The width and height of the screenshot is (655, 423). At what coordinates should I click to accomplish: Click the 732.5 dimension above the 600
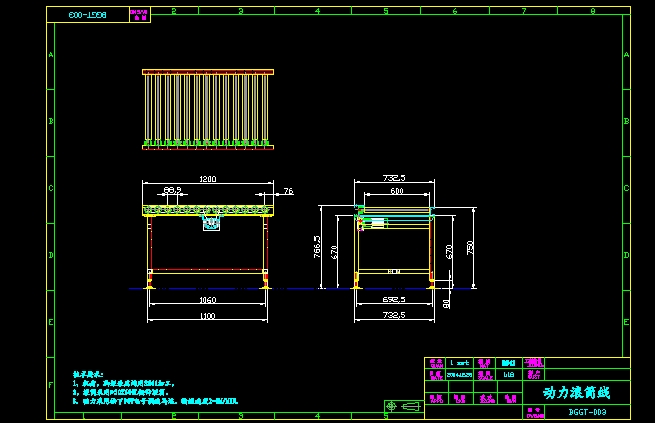394,178
